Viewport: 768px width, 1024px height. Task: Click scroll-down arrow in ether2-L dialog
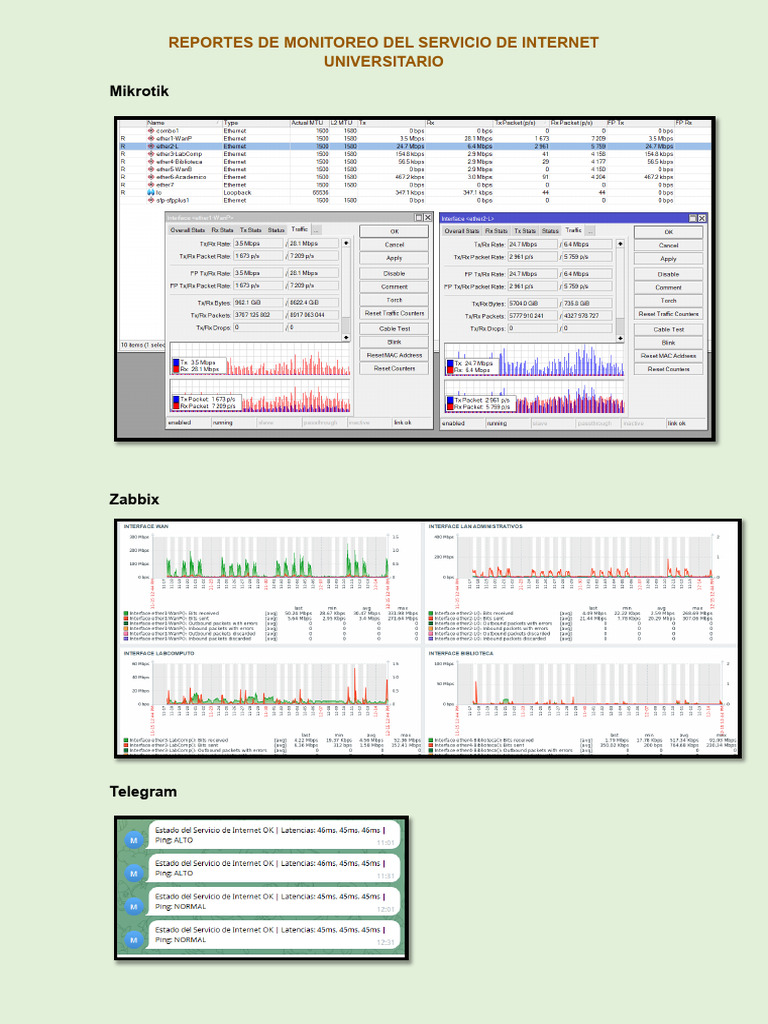(620, 338)
